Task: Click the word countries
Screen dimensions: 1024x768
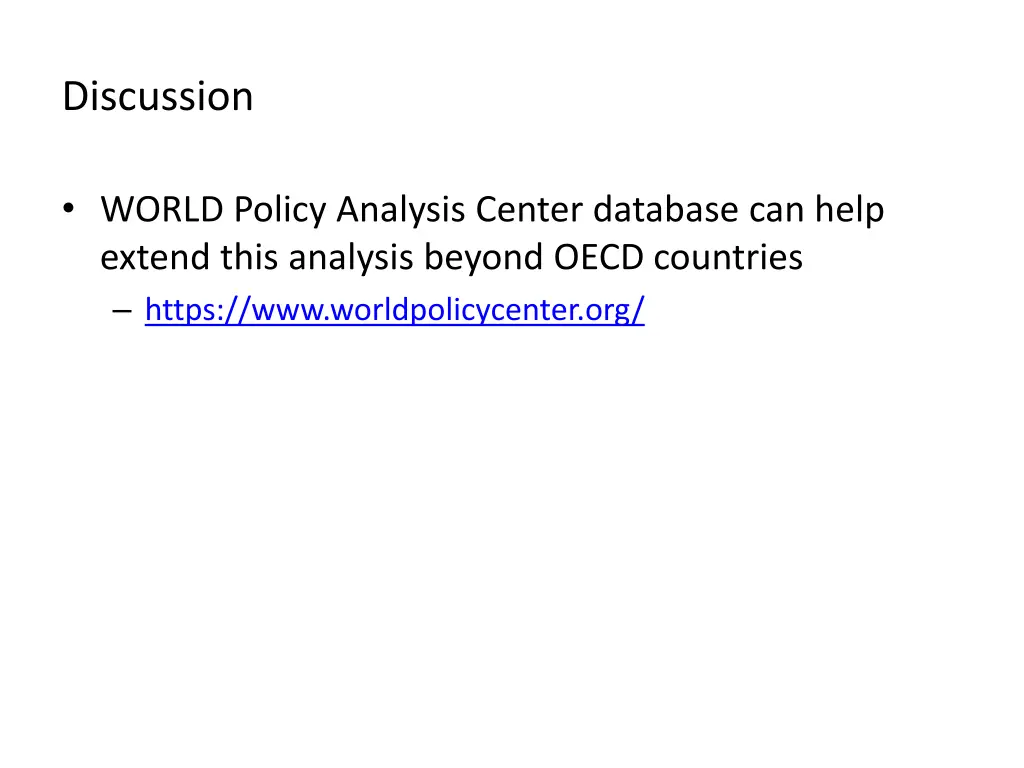Action: click(x=728, y=257)
